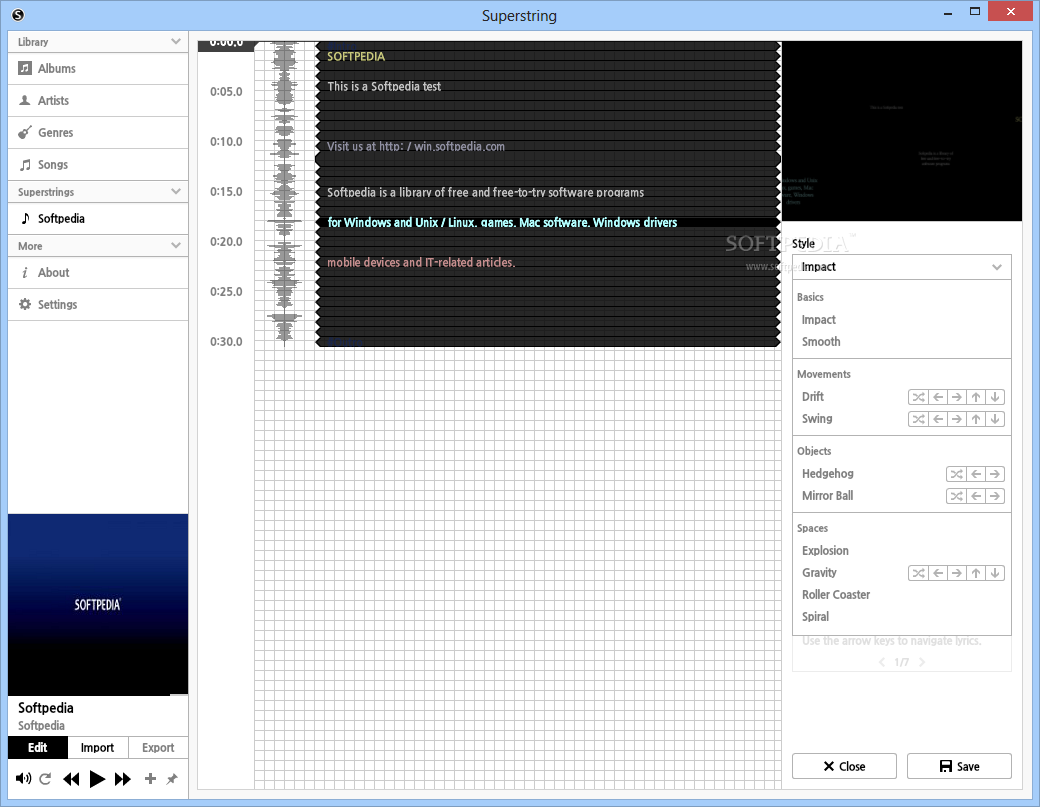
Task: Click the pin icon beside the plus
Action: [172, 778]
